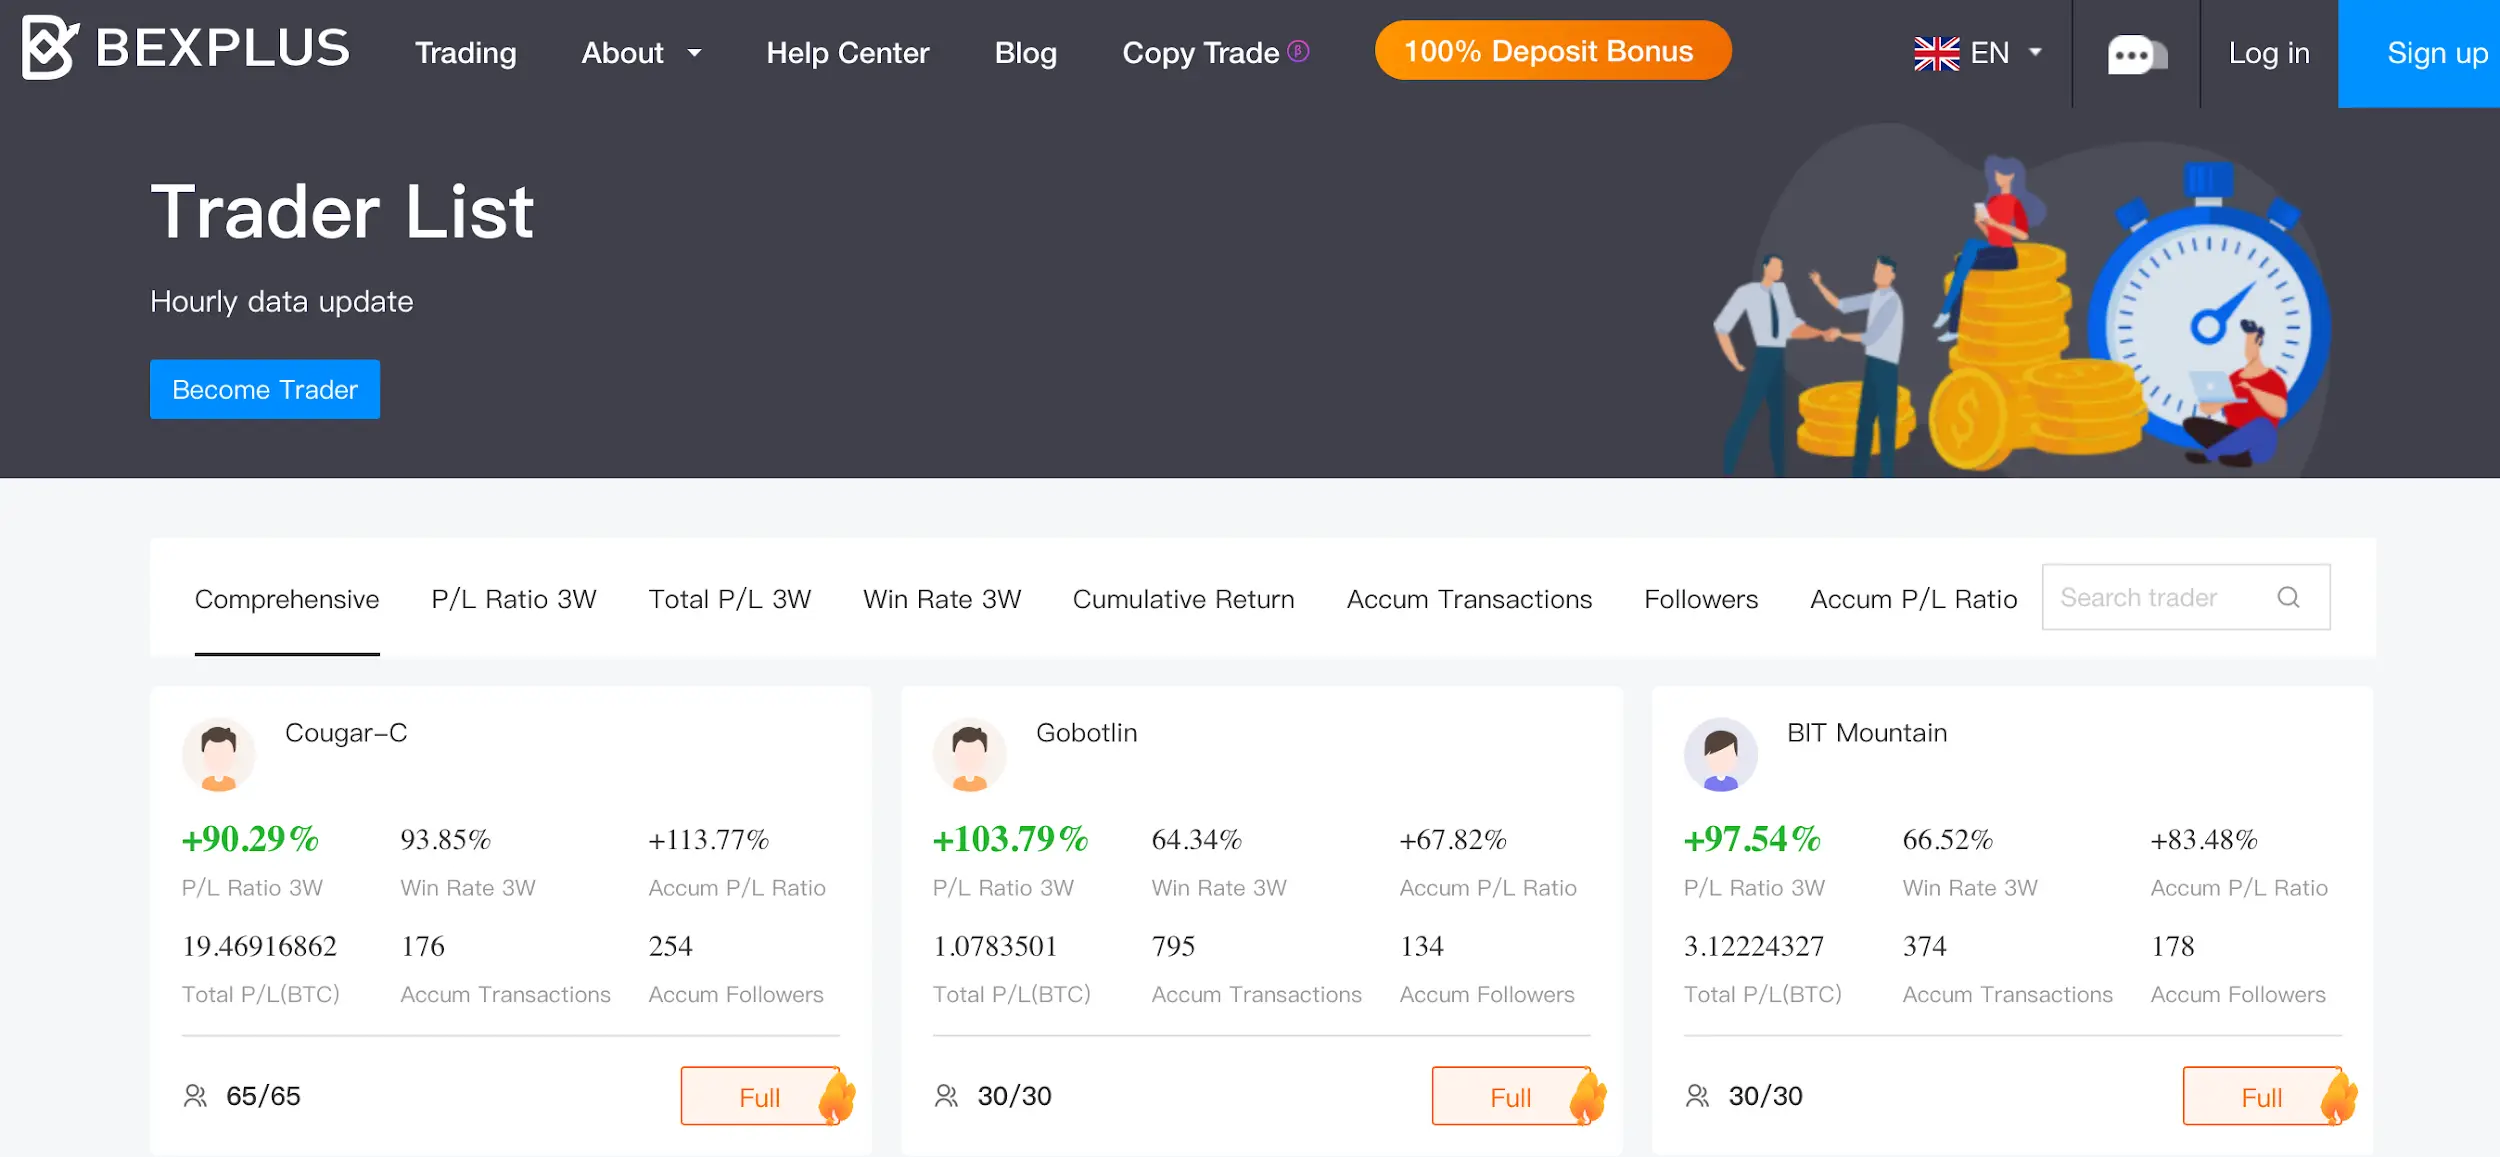Click the Search trader input field
This screenshot has width=2500, height=1157.
point(2186,597)
